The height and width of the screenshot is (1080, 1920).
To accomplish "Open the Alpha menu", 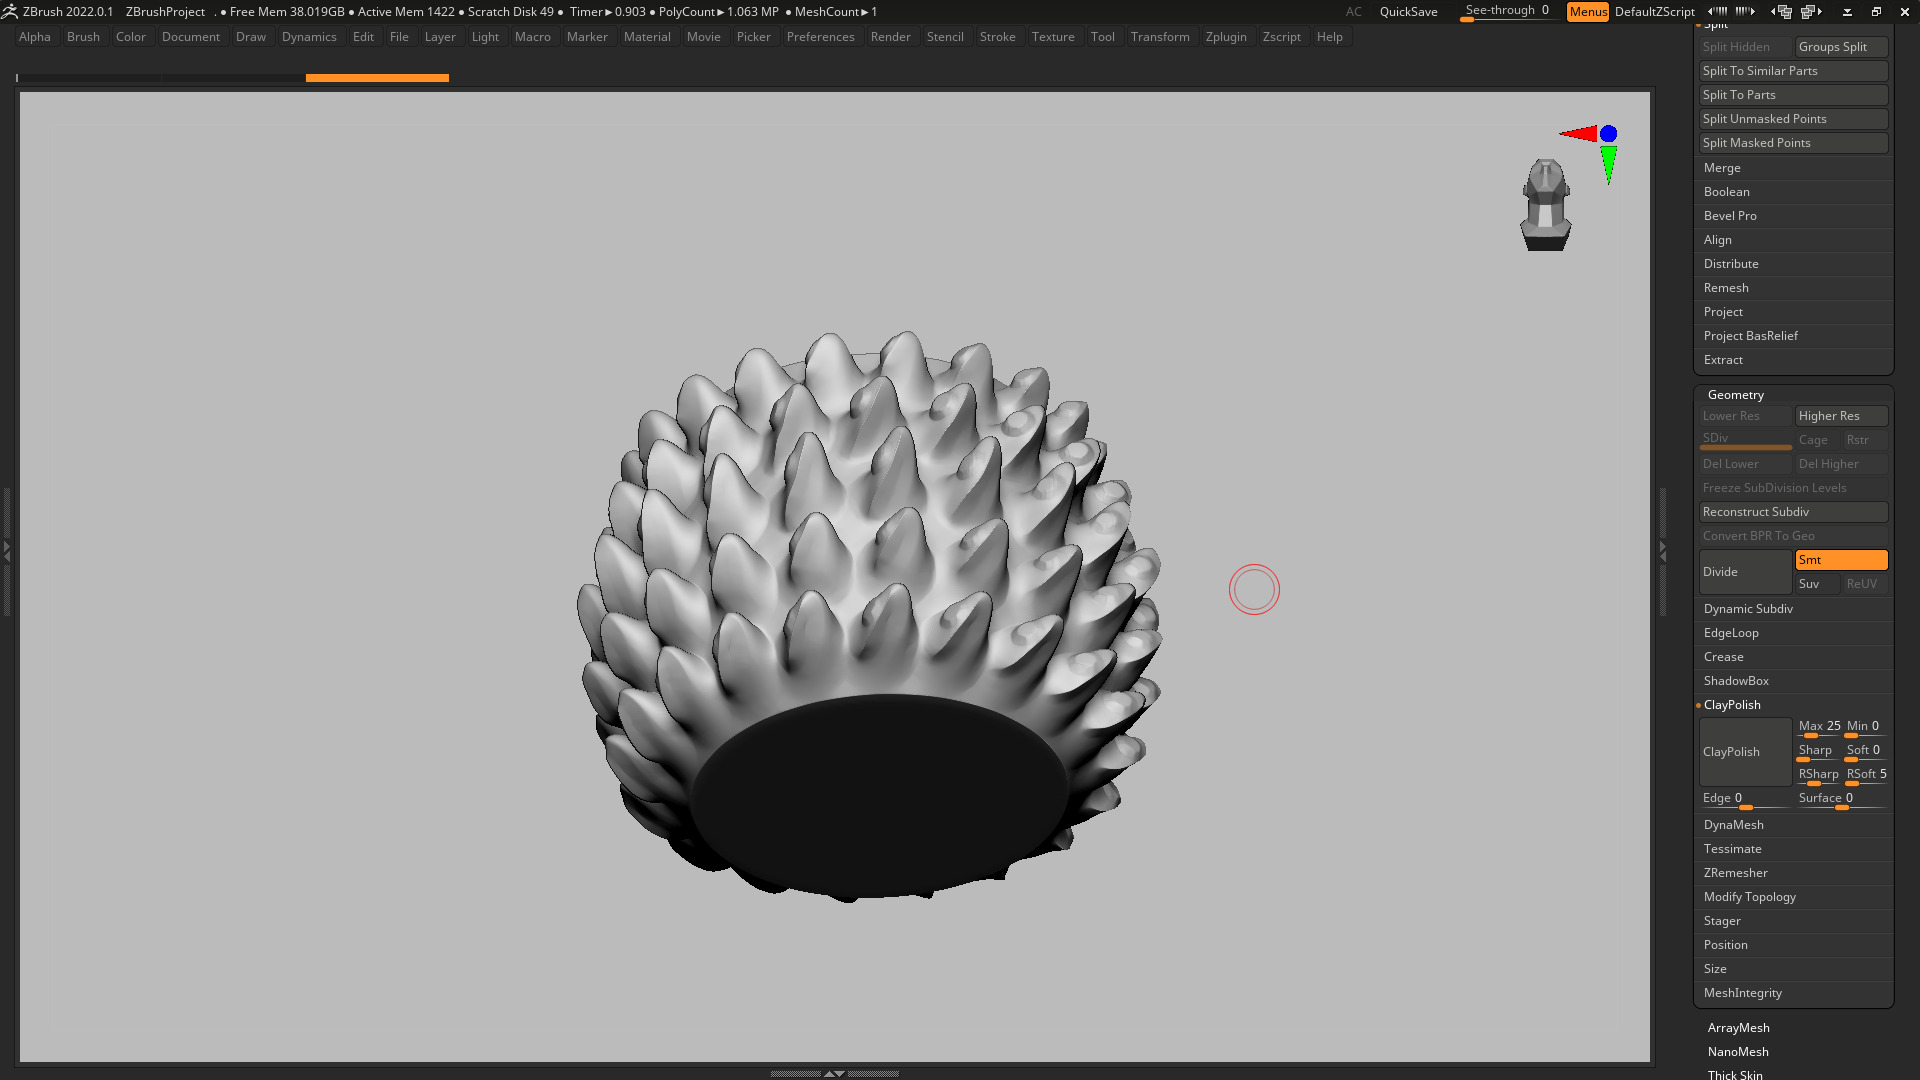I will [35, 37].
